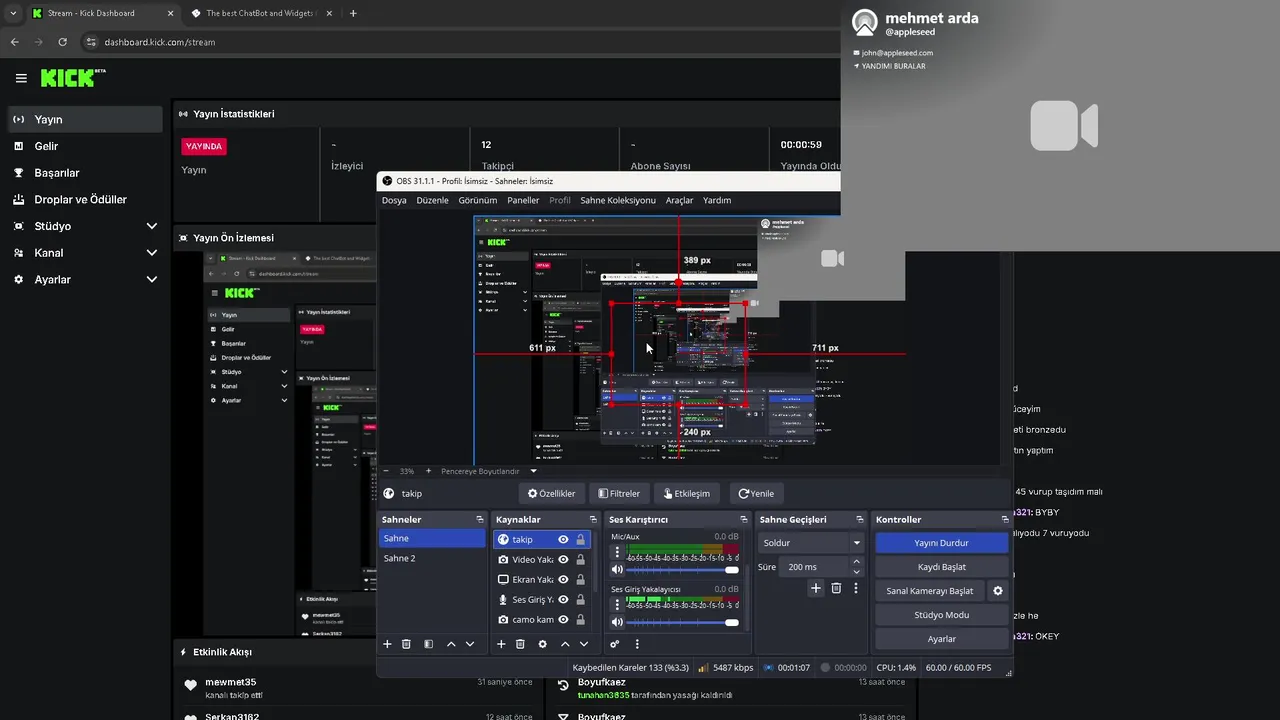
Task: Toggle lock on Ekran Yakalama source
Action: [x=580, y=579]
